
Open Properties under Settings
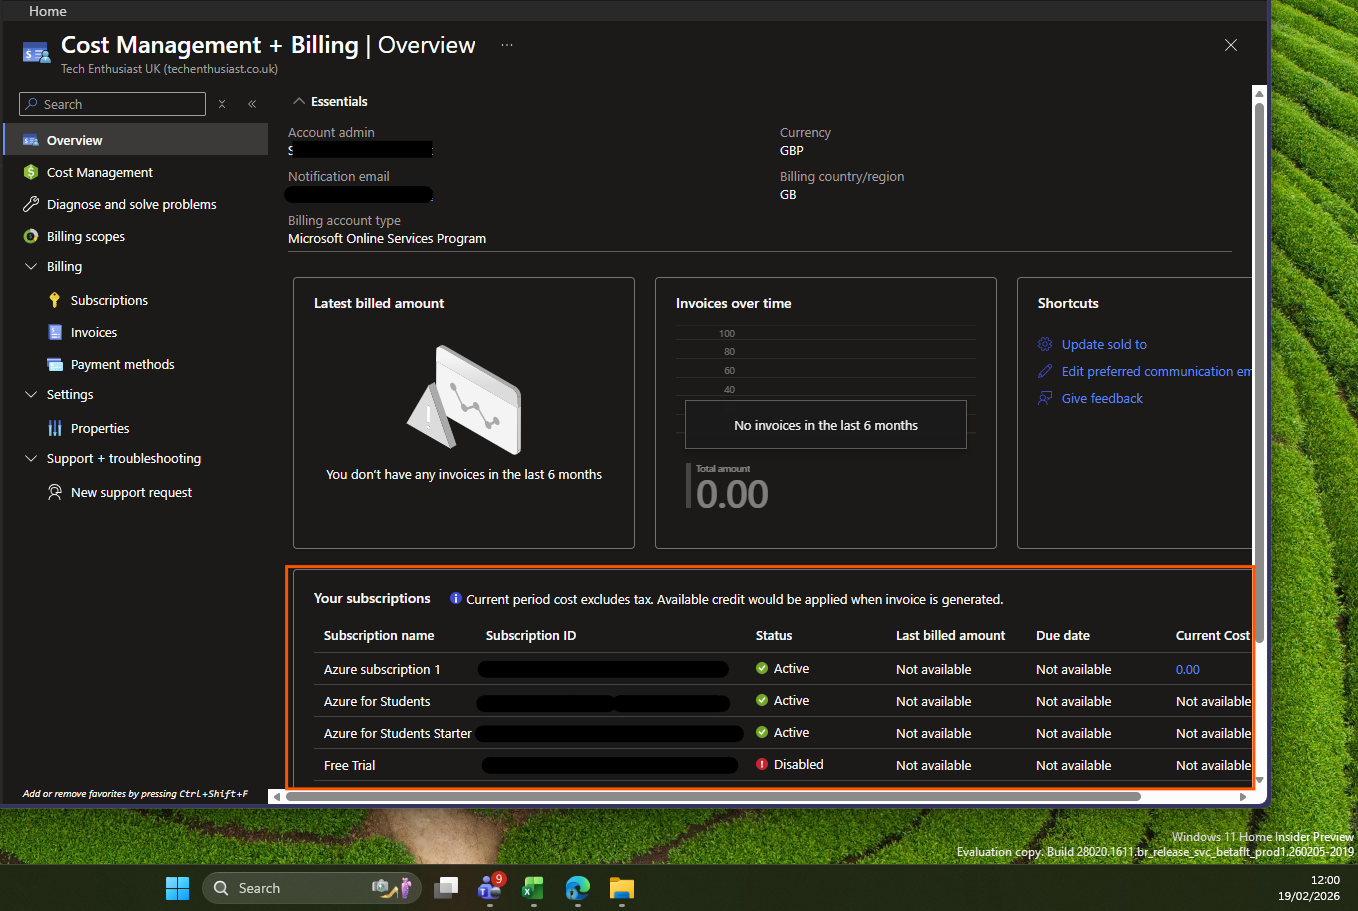click(x=100, y=428)
